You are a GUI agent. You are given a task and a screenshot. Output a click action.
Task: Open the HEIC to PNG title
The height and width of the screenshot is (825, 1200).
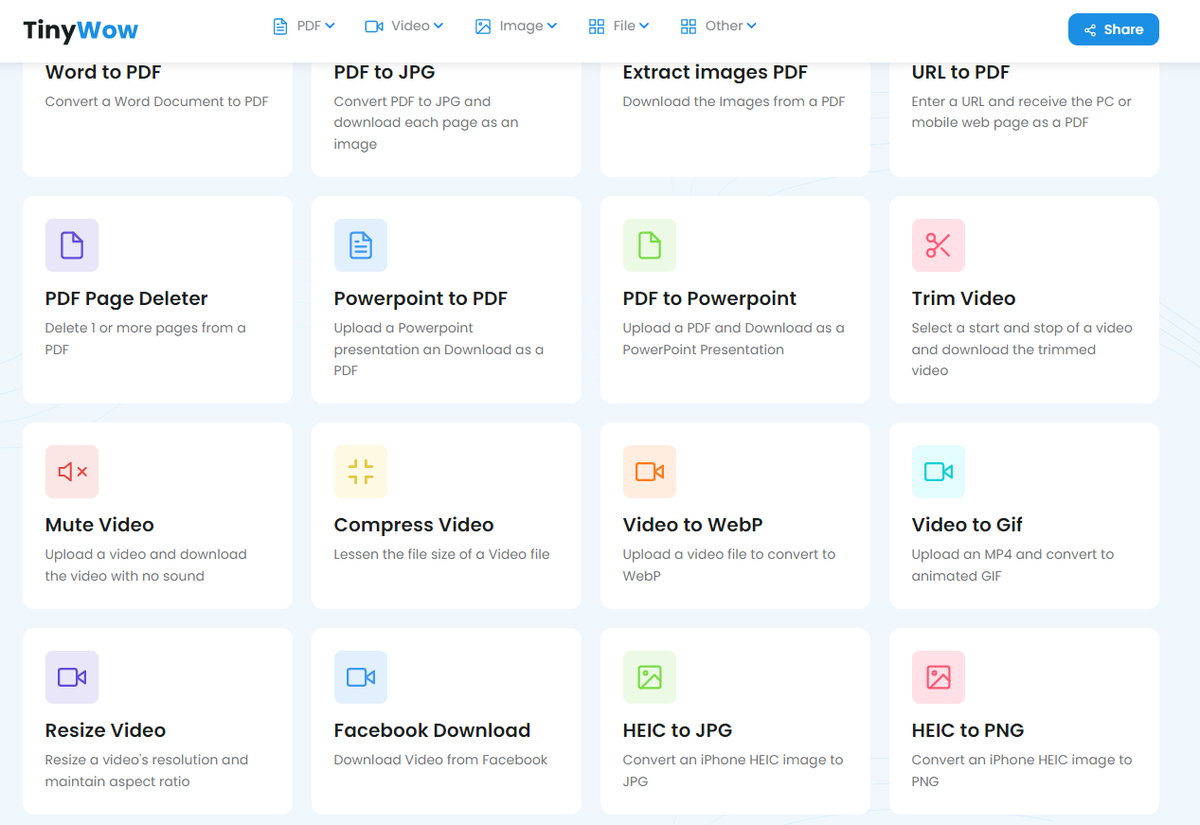click(x=968, y=730)
